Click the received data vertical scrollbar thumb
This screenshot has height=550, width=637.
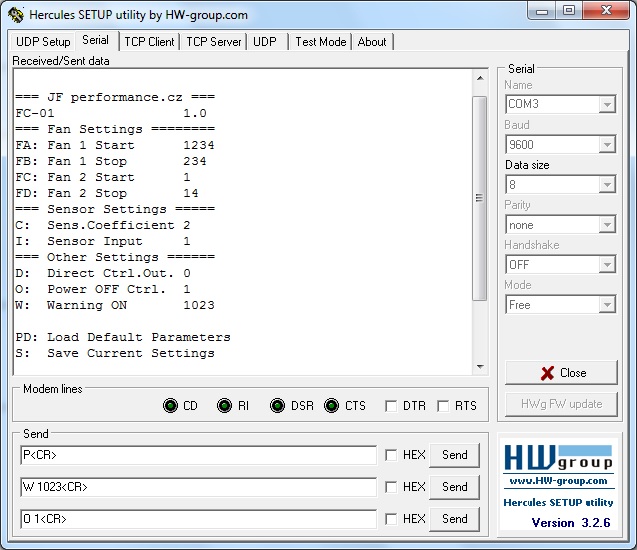pos(479,198)
